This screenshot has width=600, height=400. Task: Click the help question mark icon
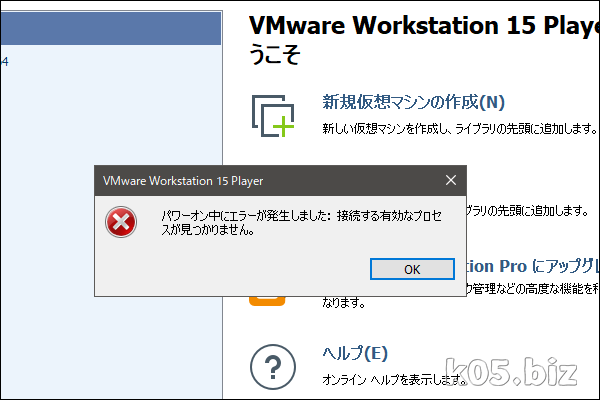[x=273, y=367]
